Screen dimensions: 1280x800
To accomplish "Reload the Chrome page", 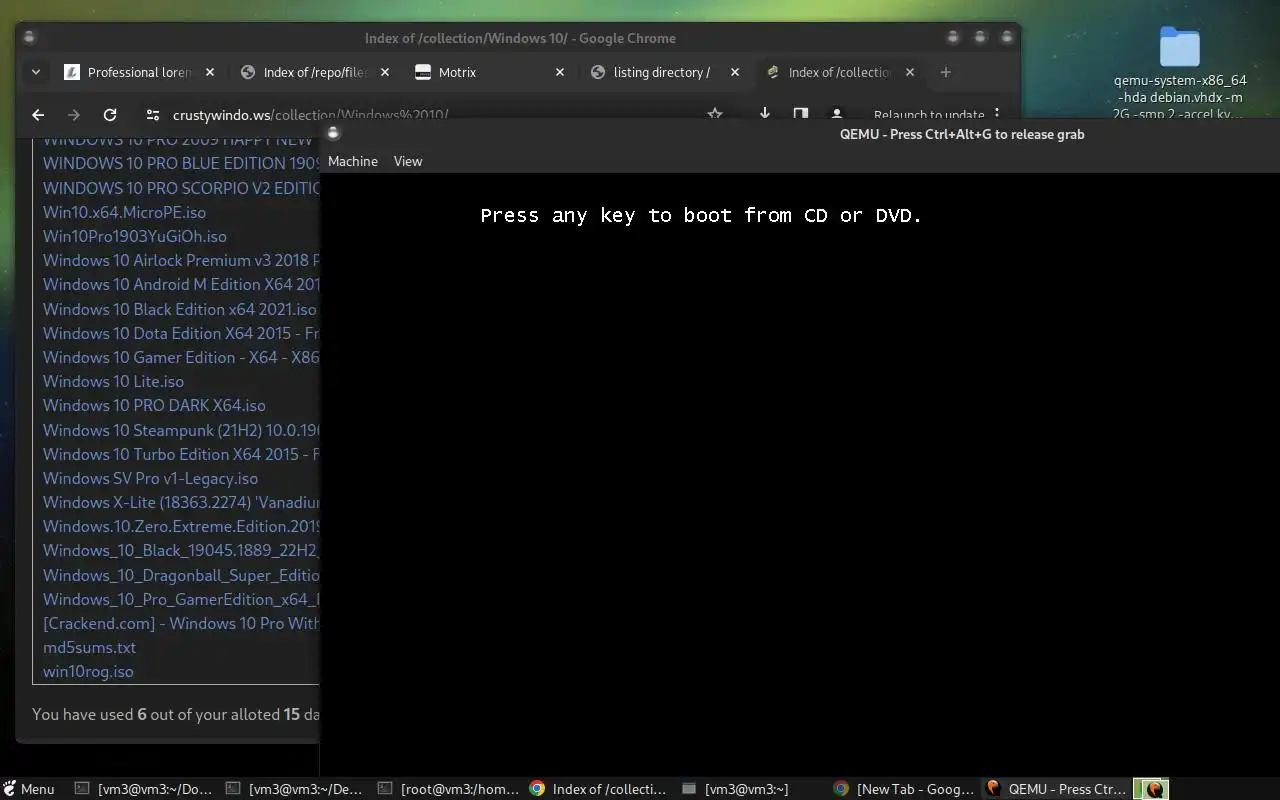I will tap(110, 115).
